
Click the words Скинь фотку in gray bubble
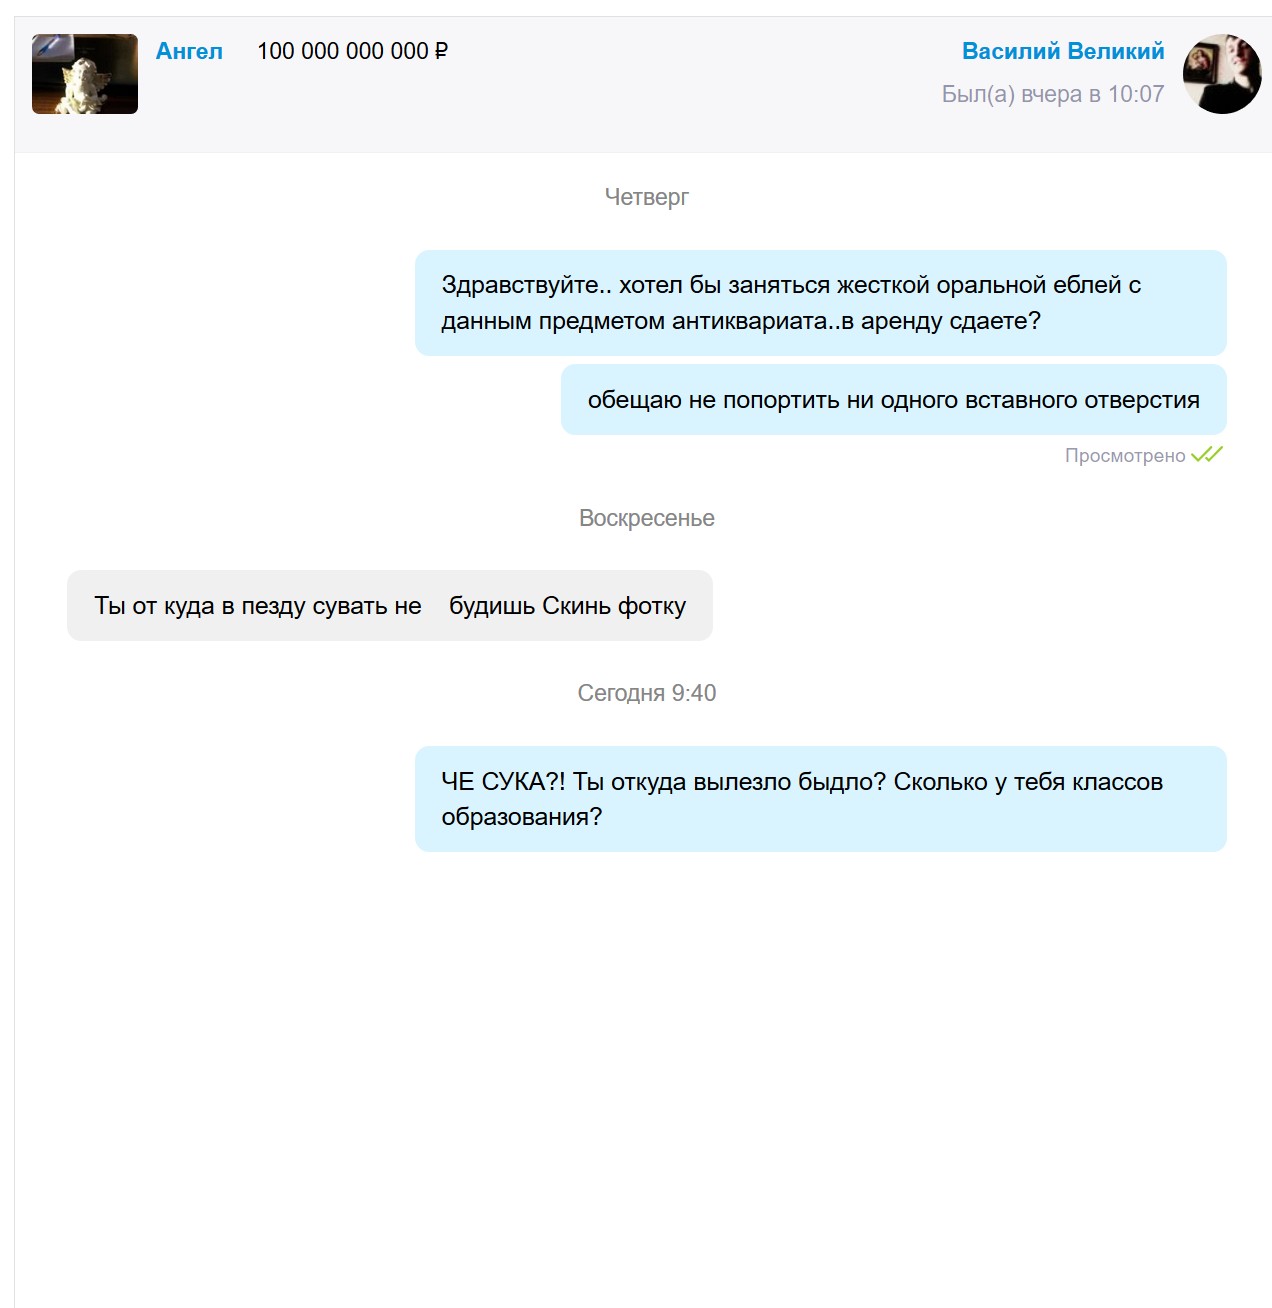(614, 606)
